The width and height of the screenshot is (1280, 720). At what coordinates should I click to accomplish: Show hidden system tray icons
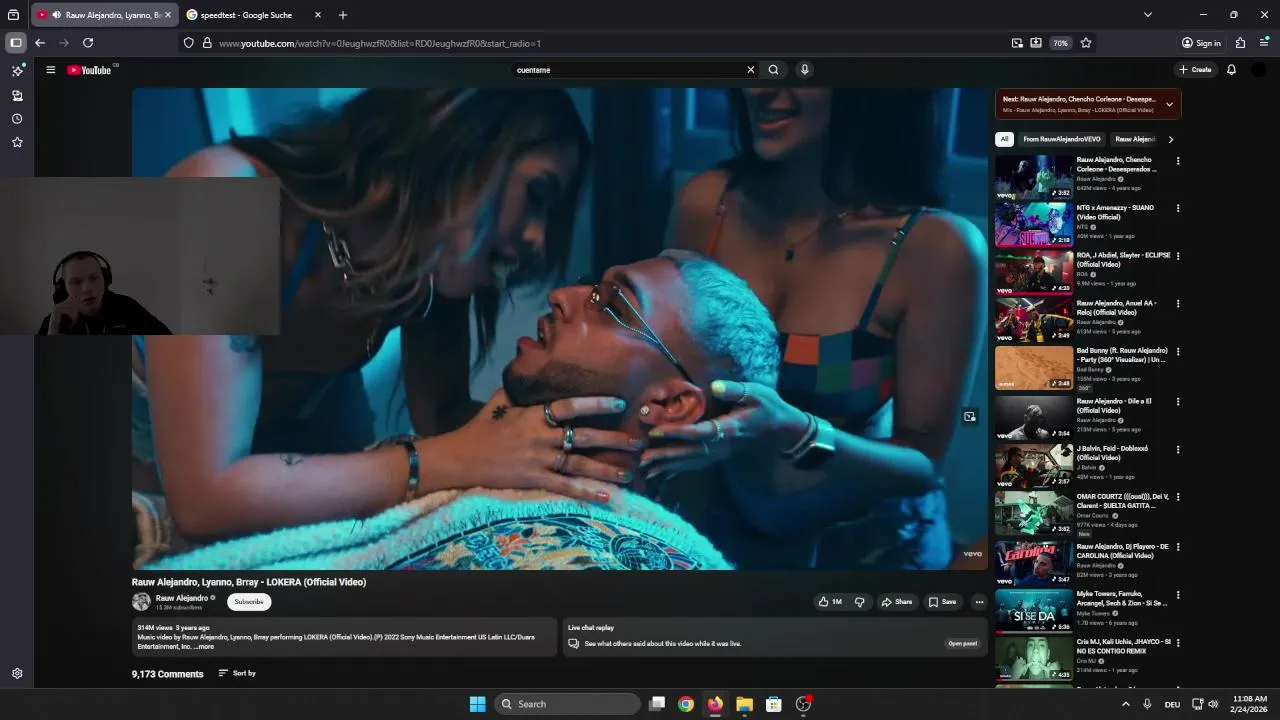click(1125, 704)
